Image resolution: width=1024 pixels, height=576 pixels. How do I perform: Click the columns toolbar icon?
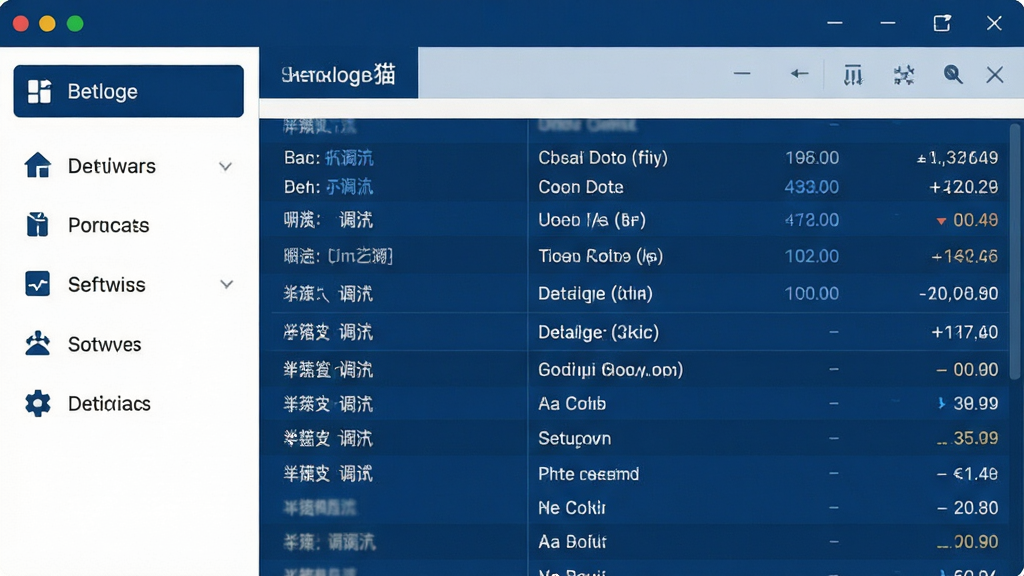(853, 75)
